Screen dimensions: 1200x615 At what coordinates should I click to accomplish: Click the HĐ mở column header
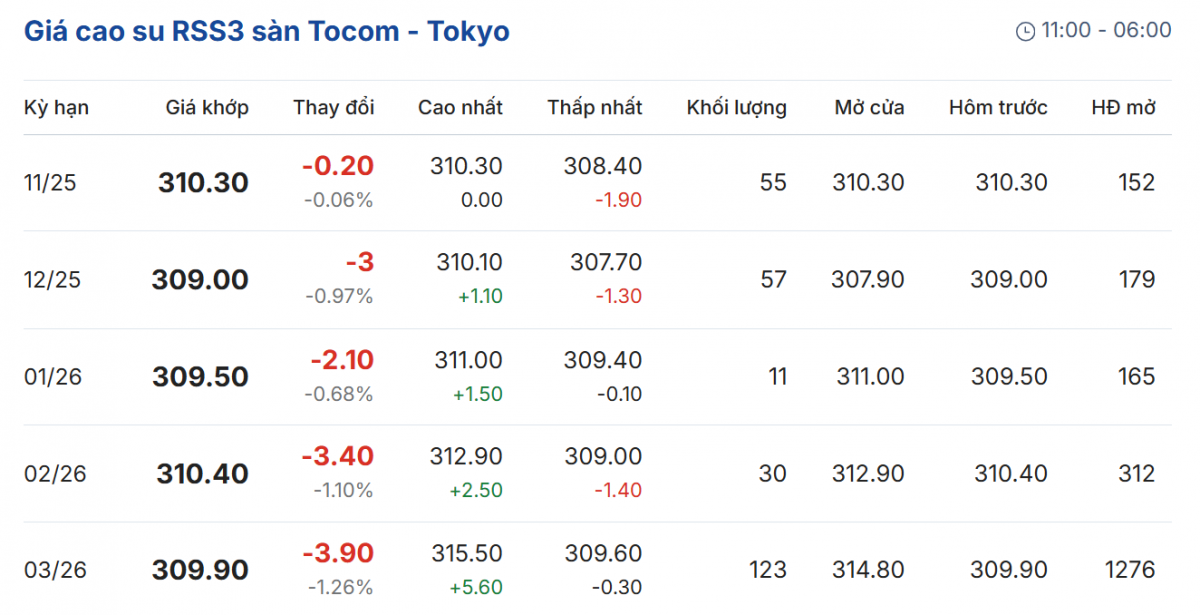click(x=1123, y=108)
